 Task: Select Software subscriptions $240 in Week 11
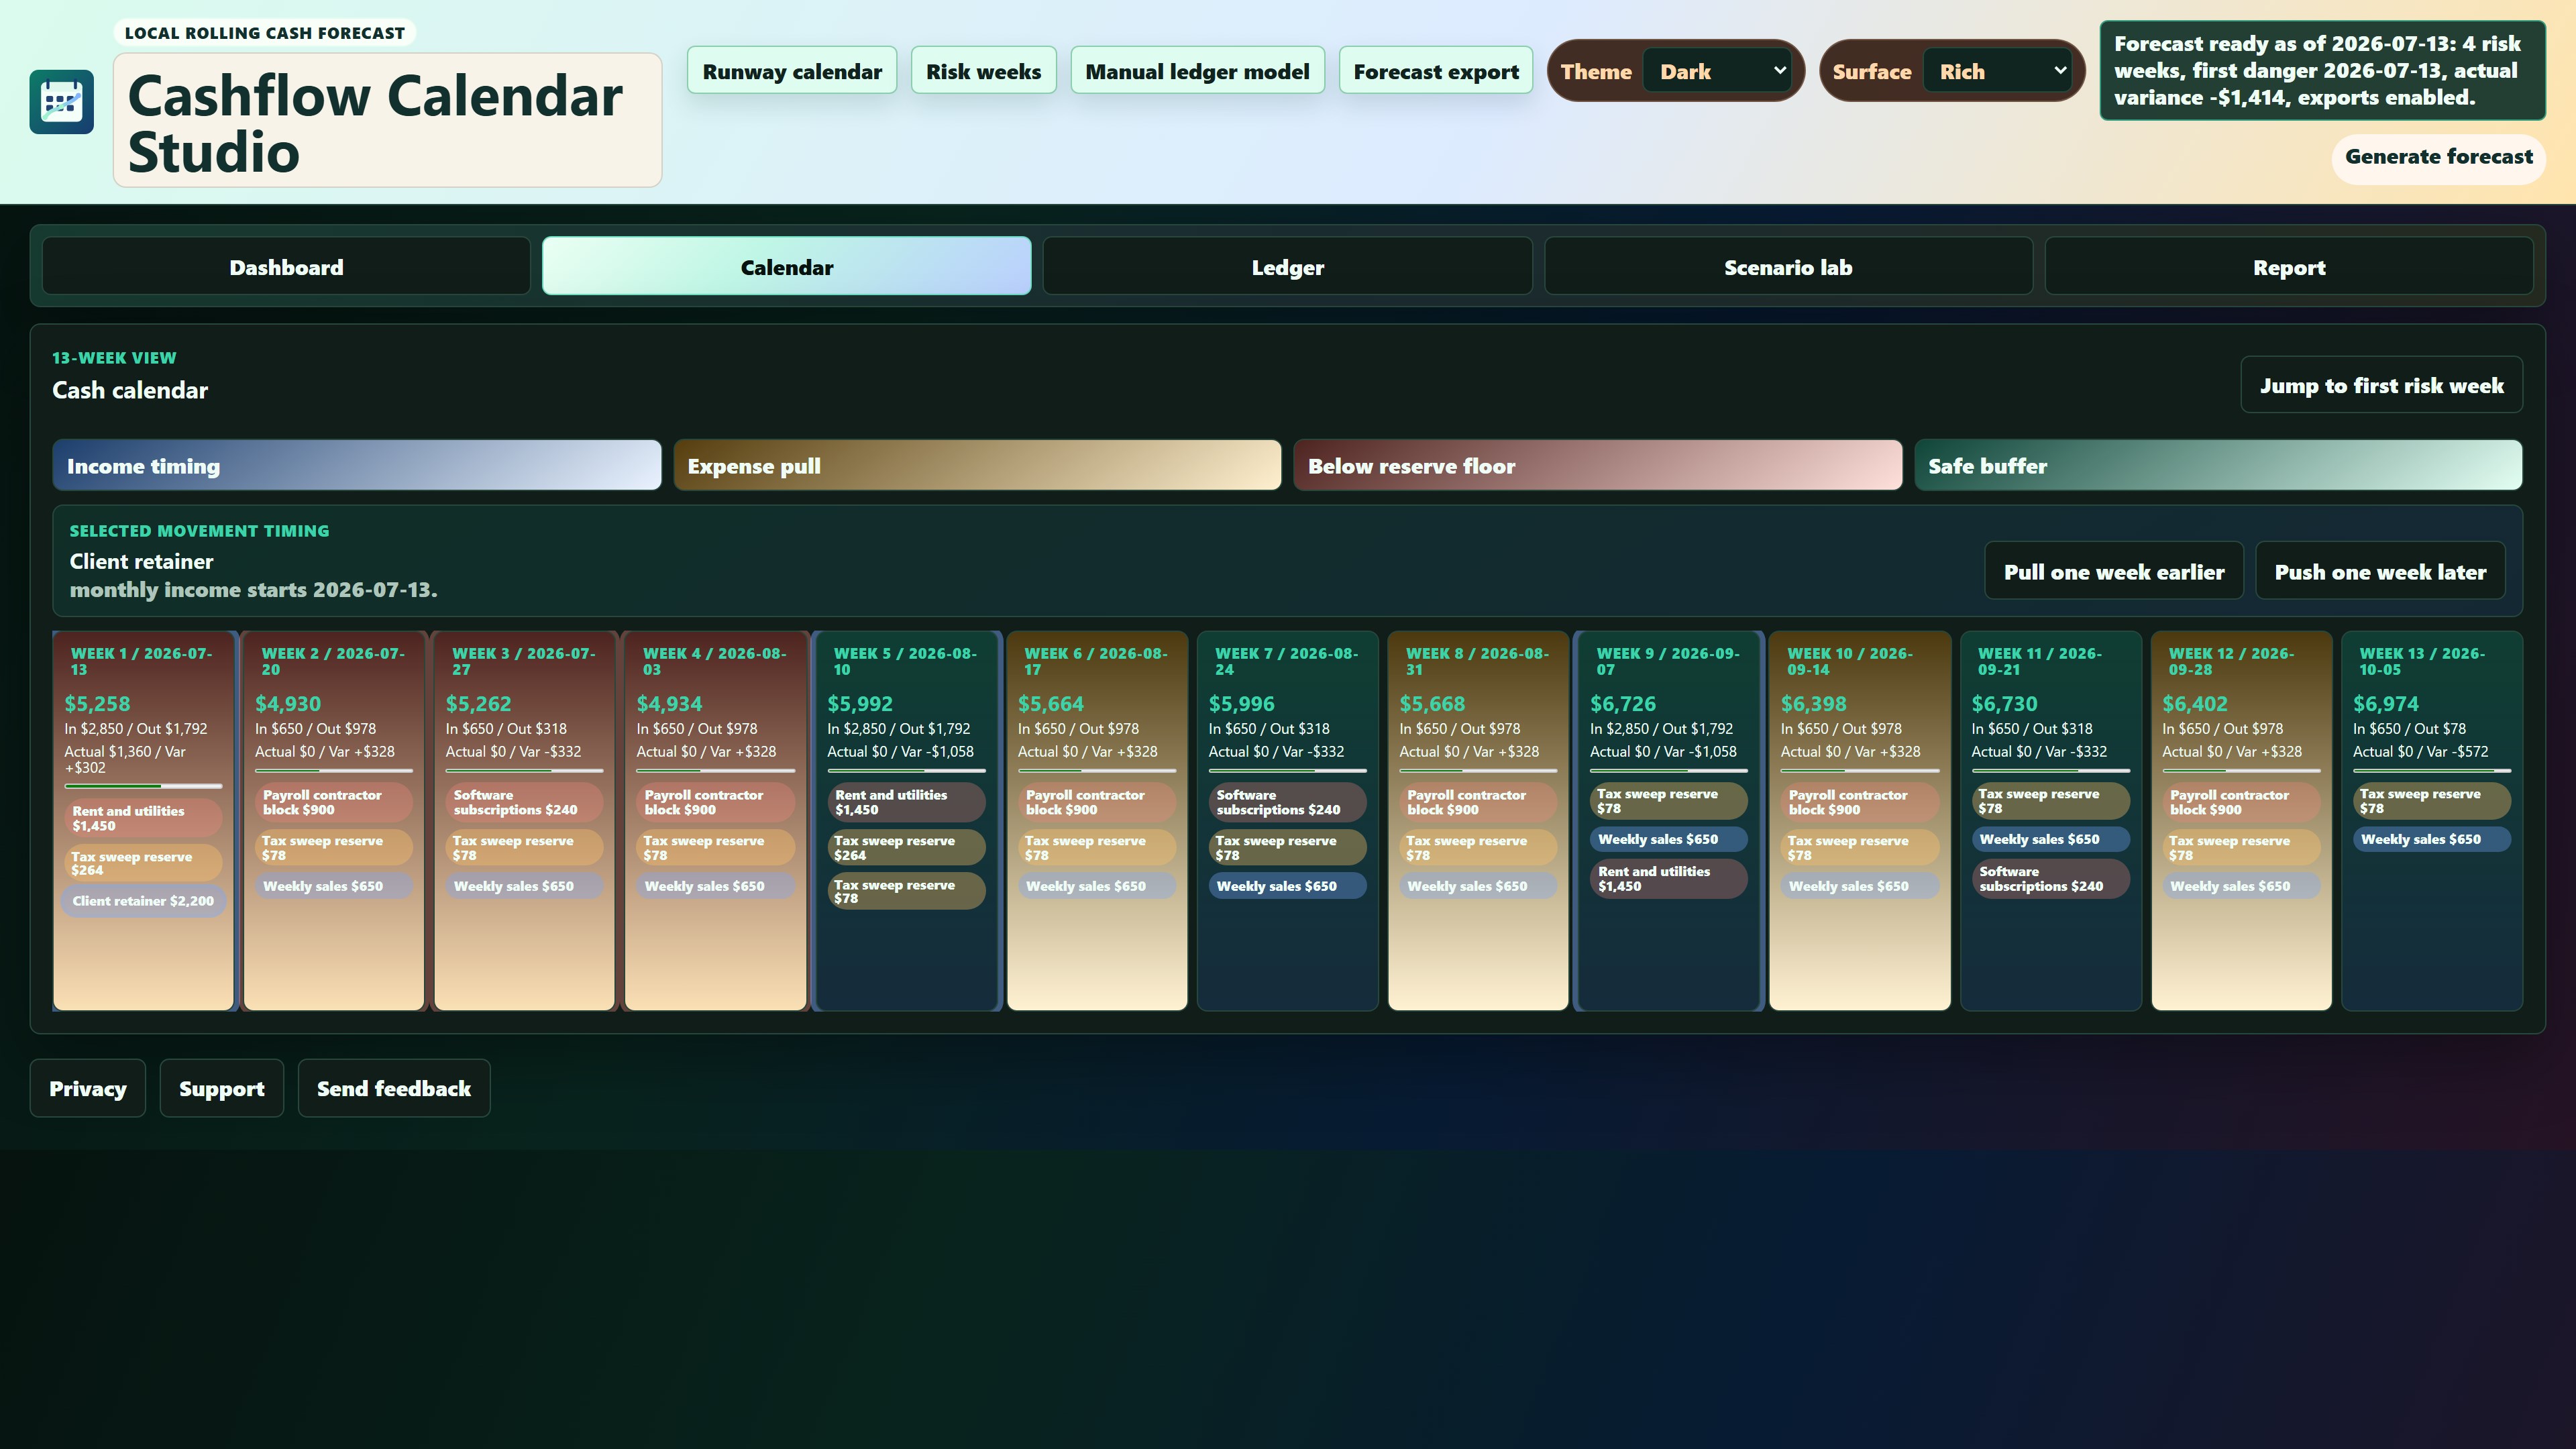(2050, 879)
